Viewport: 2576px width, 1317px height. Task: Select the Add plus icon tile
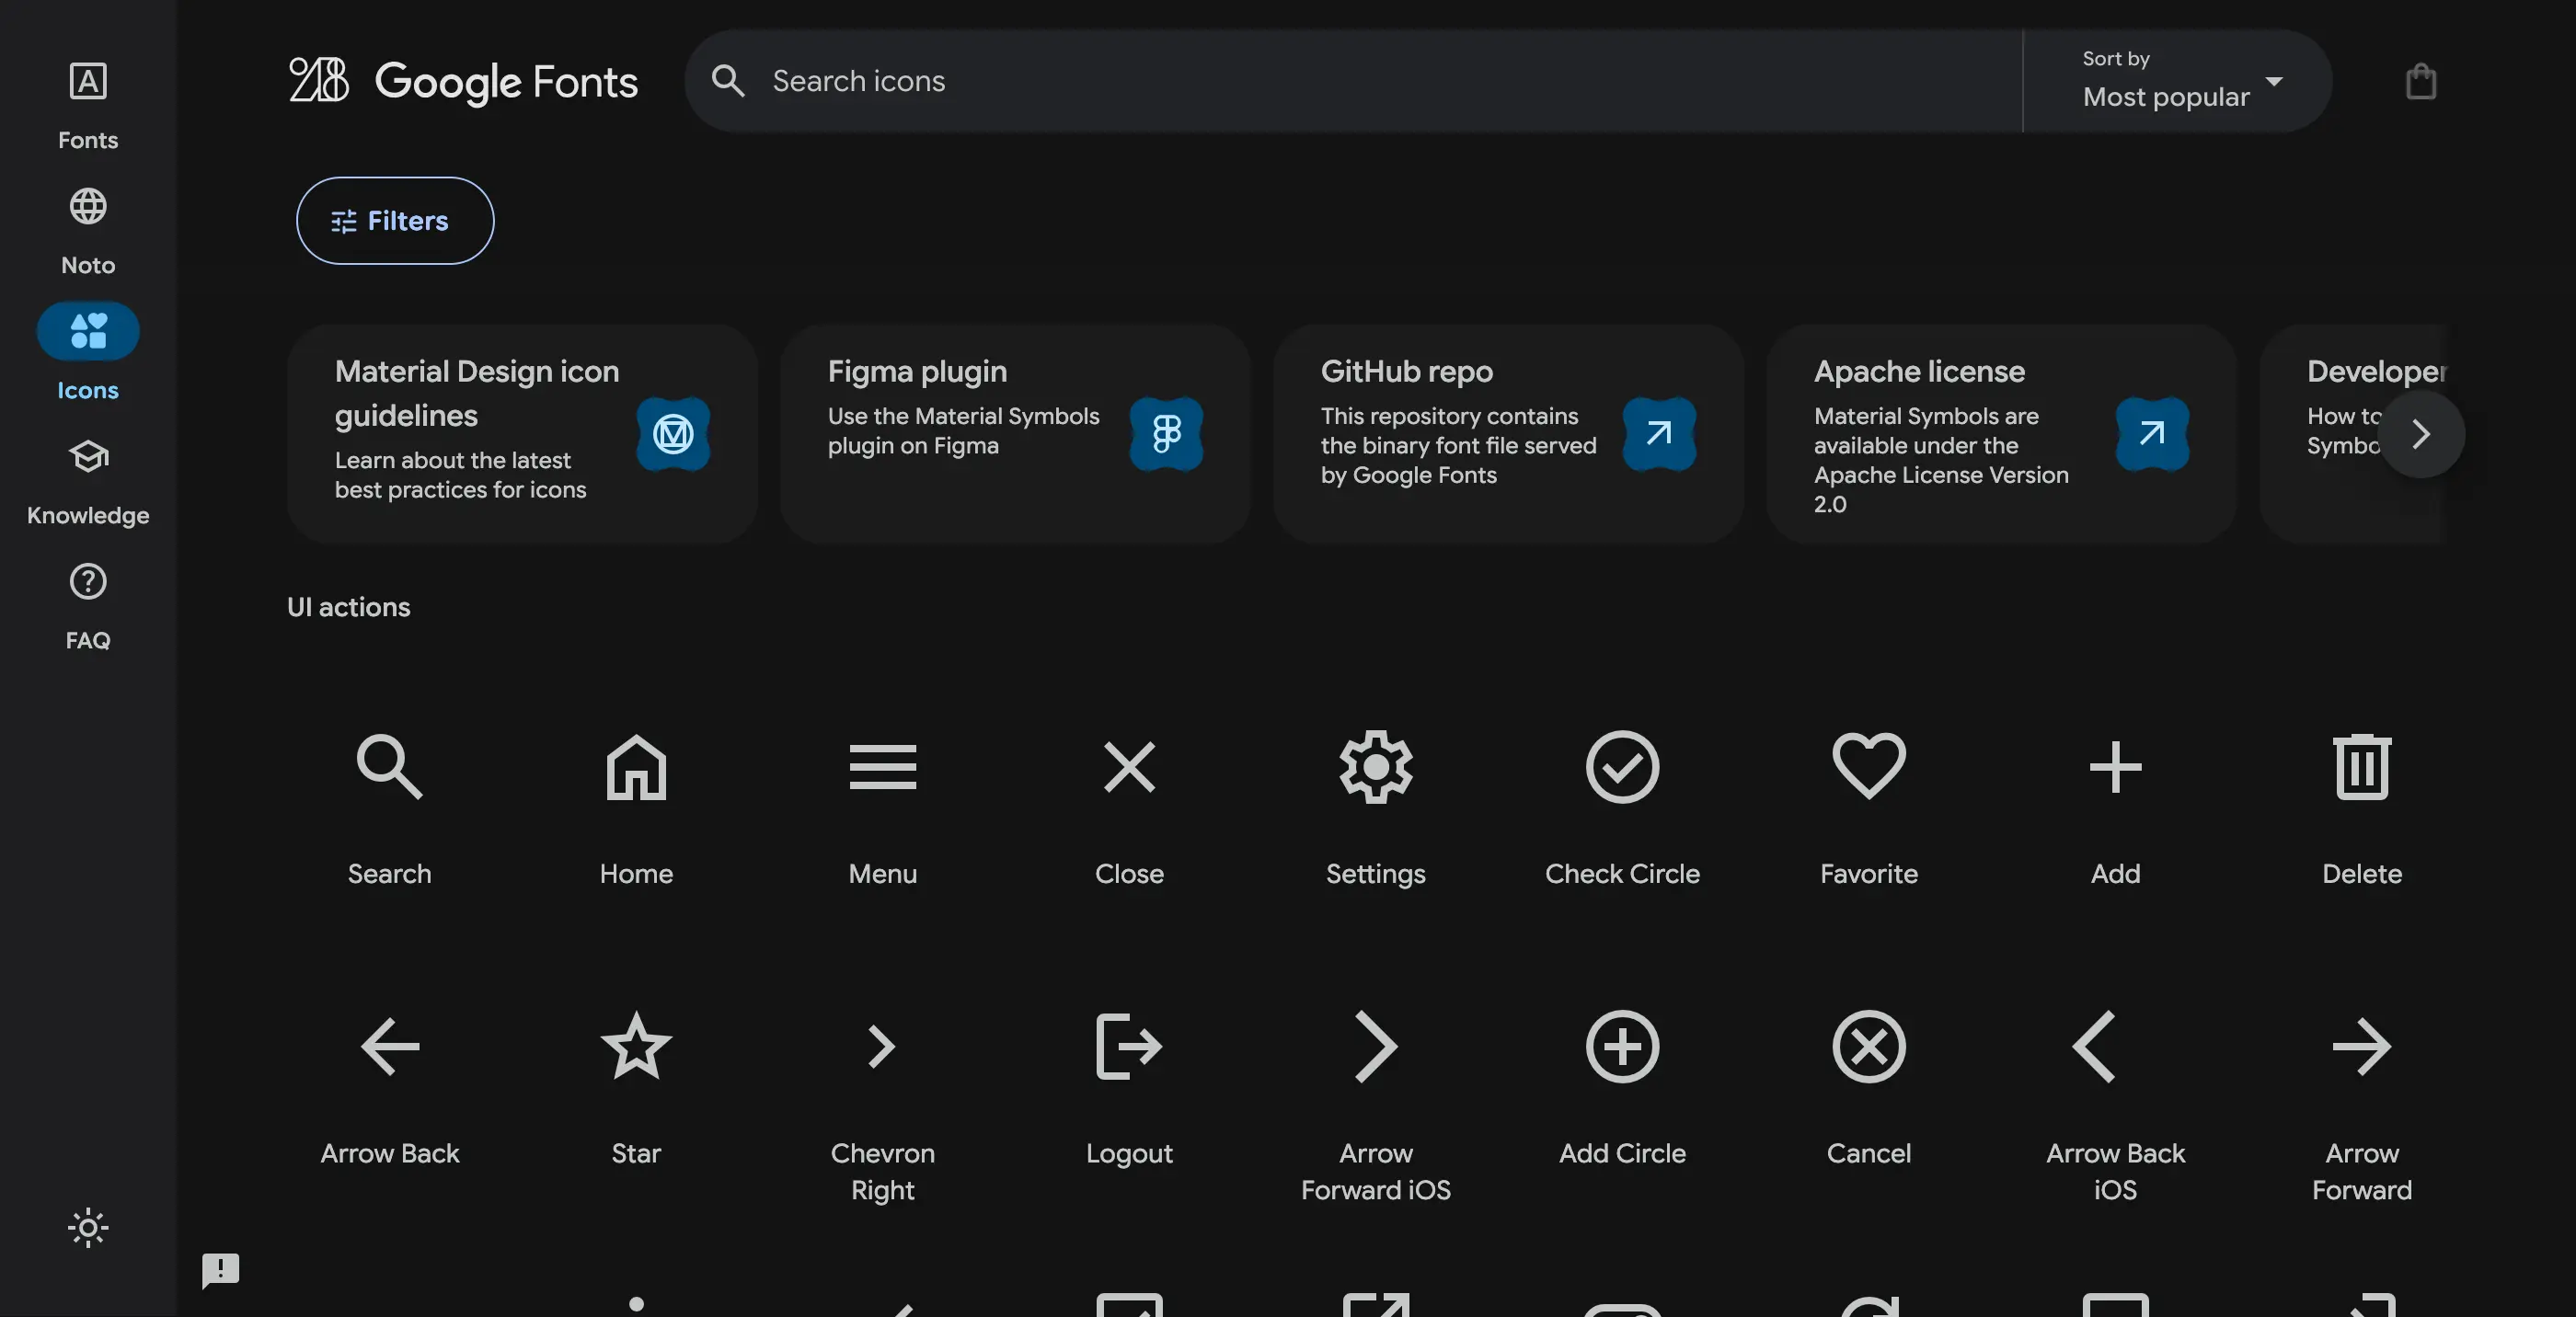pos(2115,809)
